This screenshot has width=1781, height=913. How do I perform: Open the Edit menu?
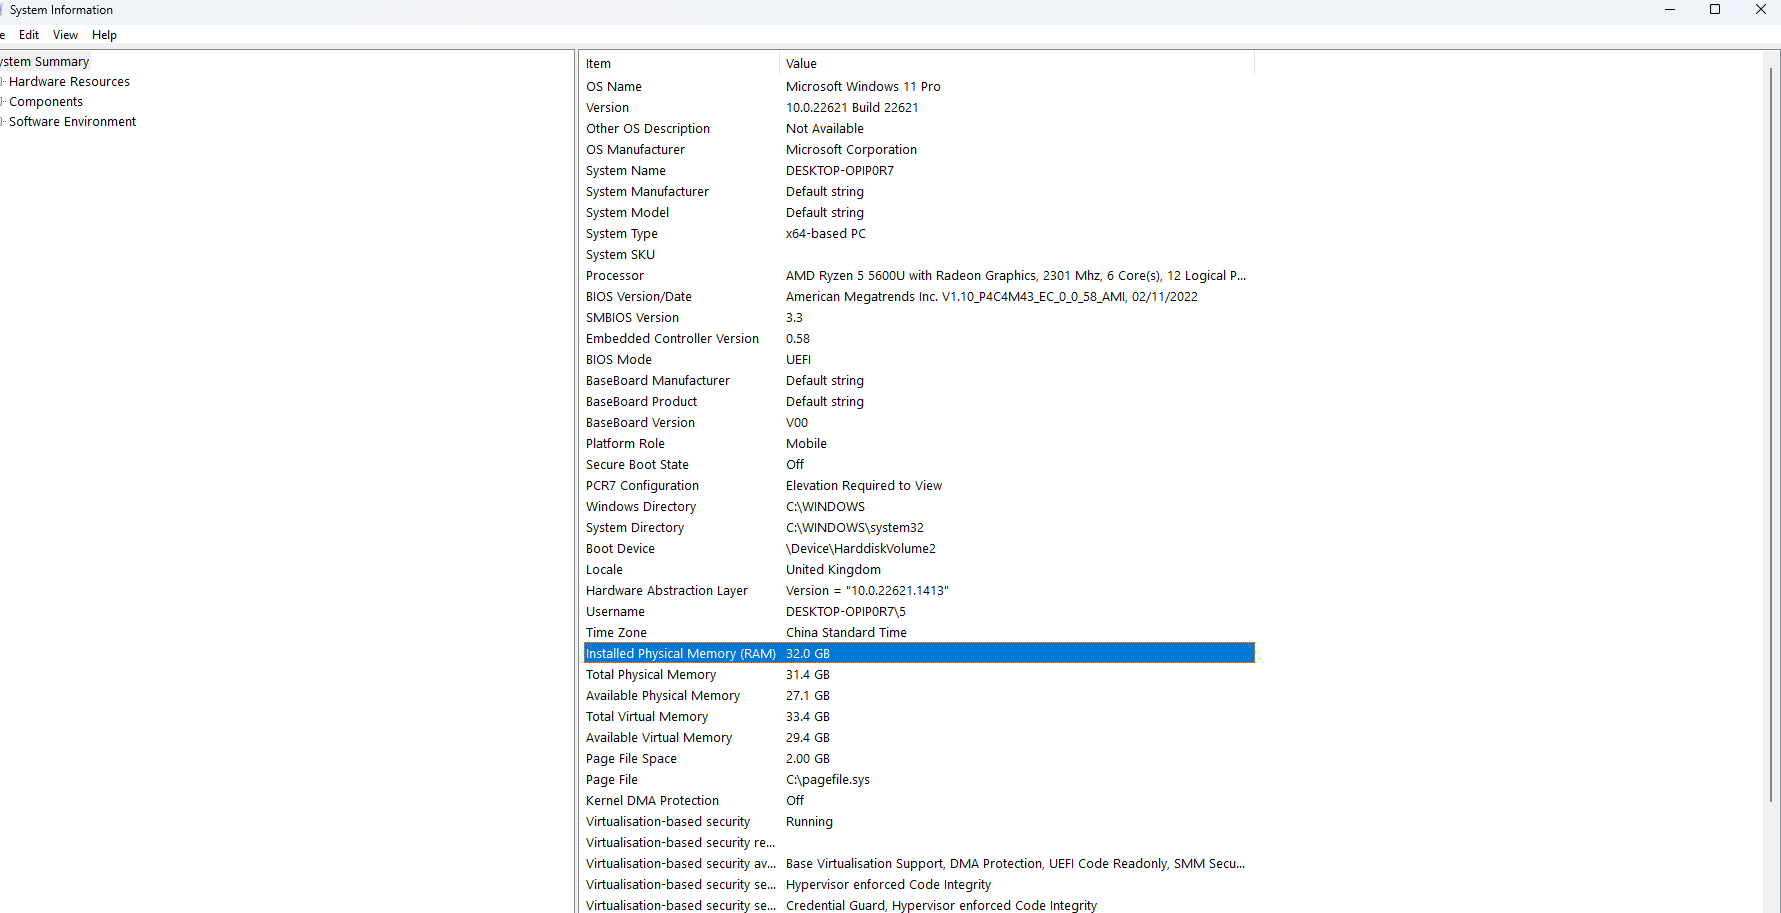click(29, 35)
